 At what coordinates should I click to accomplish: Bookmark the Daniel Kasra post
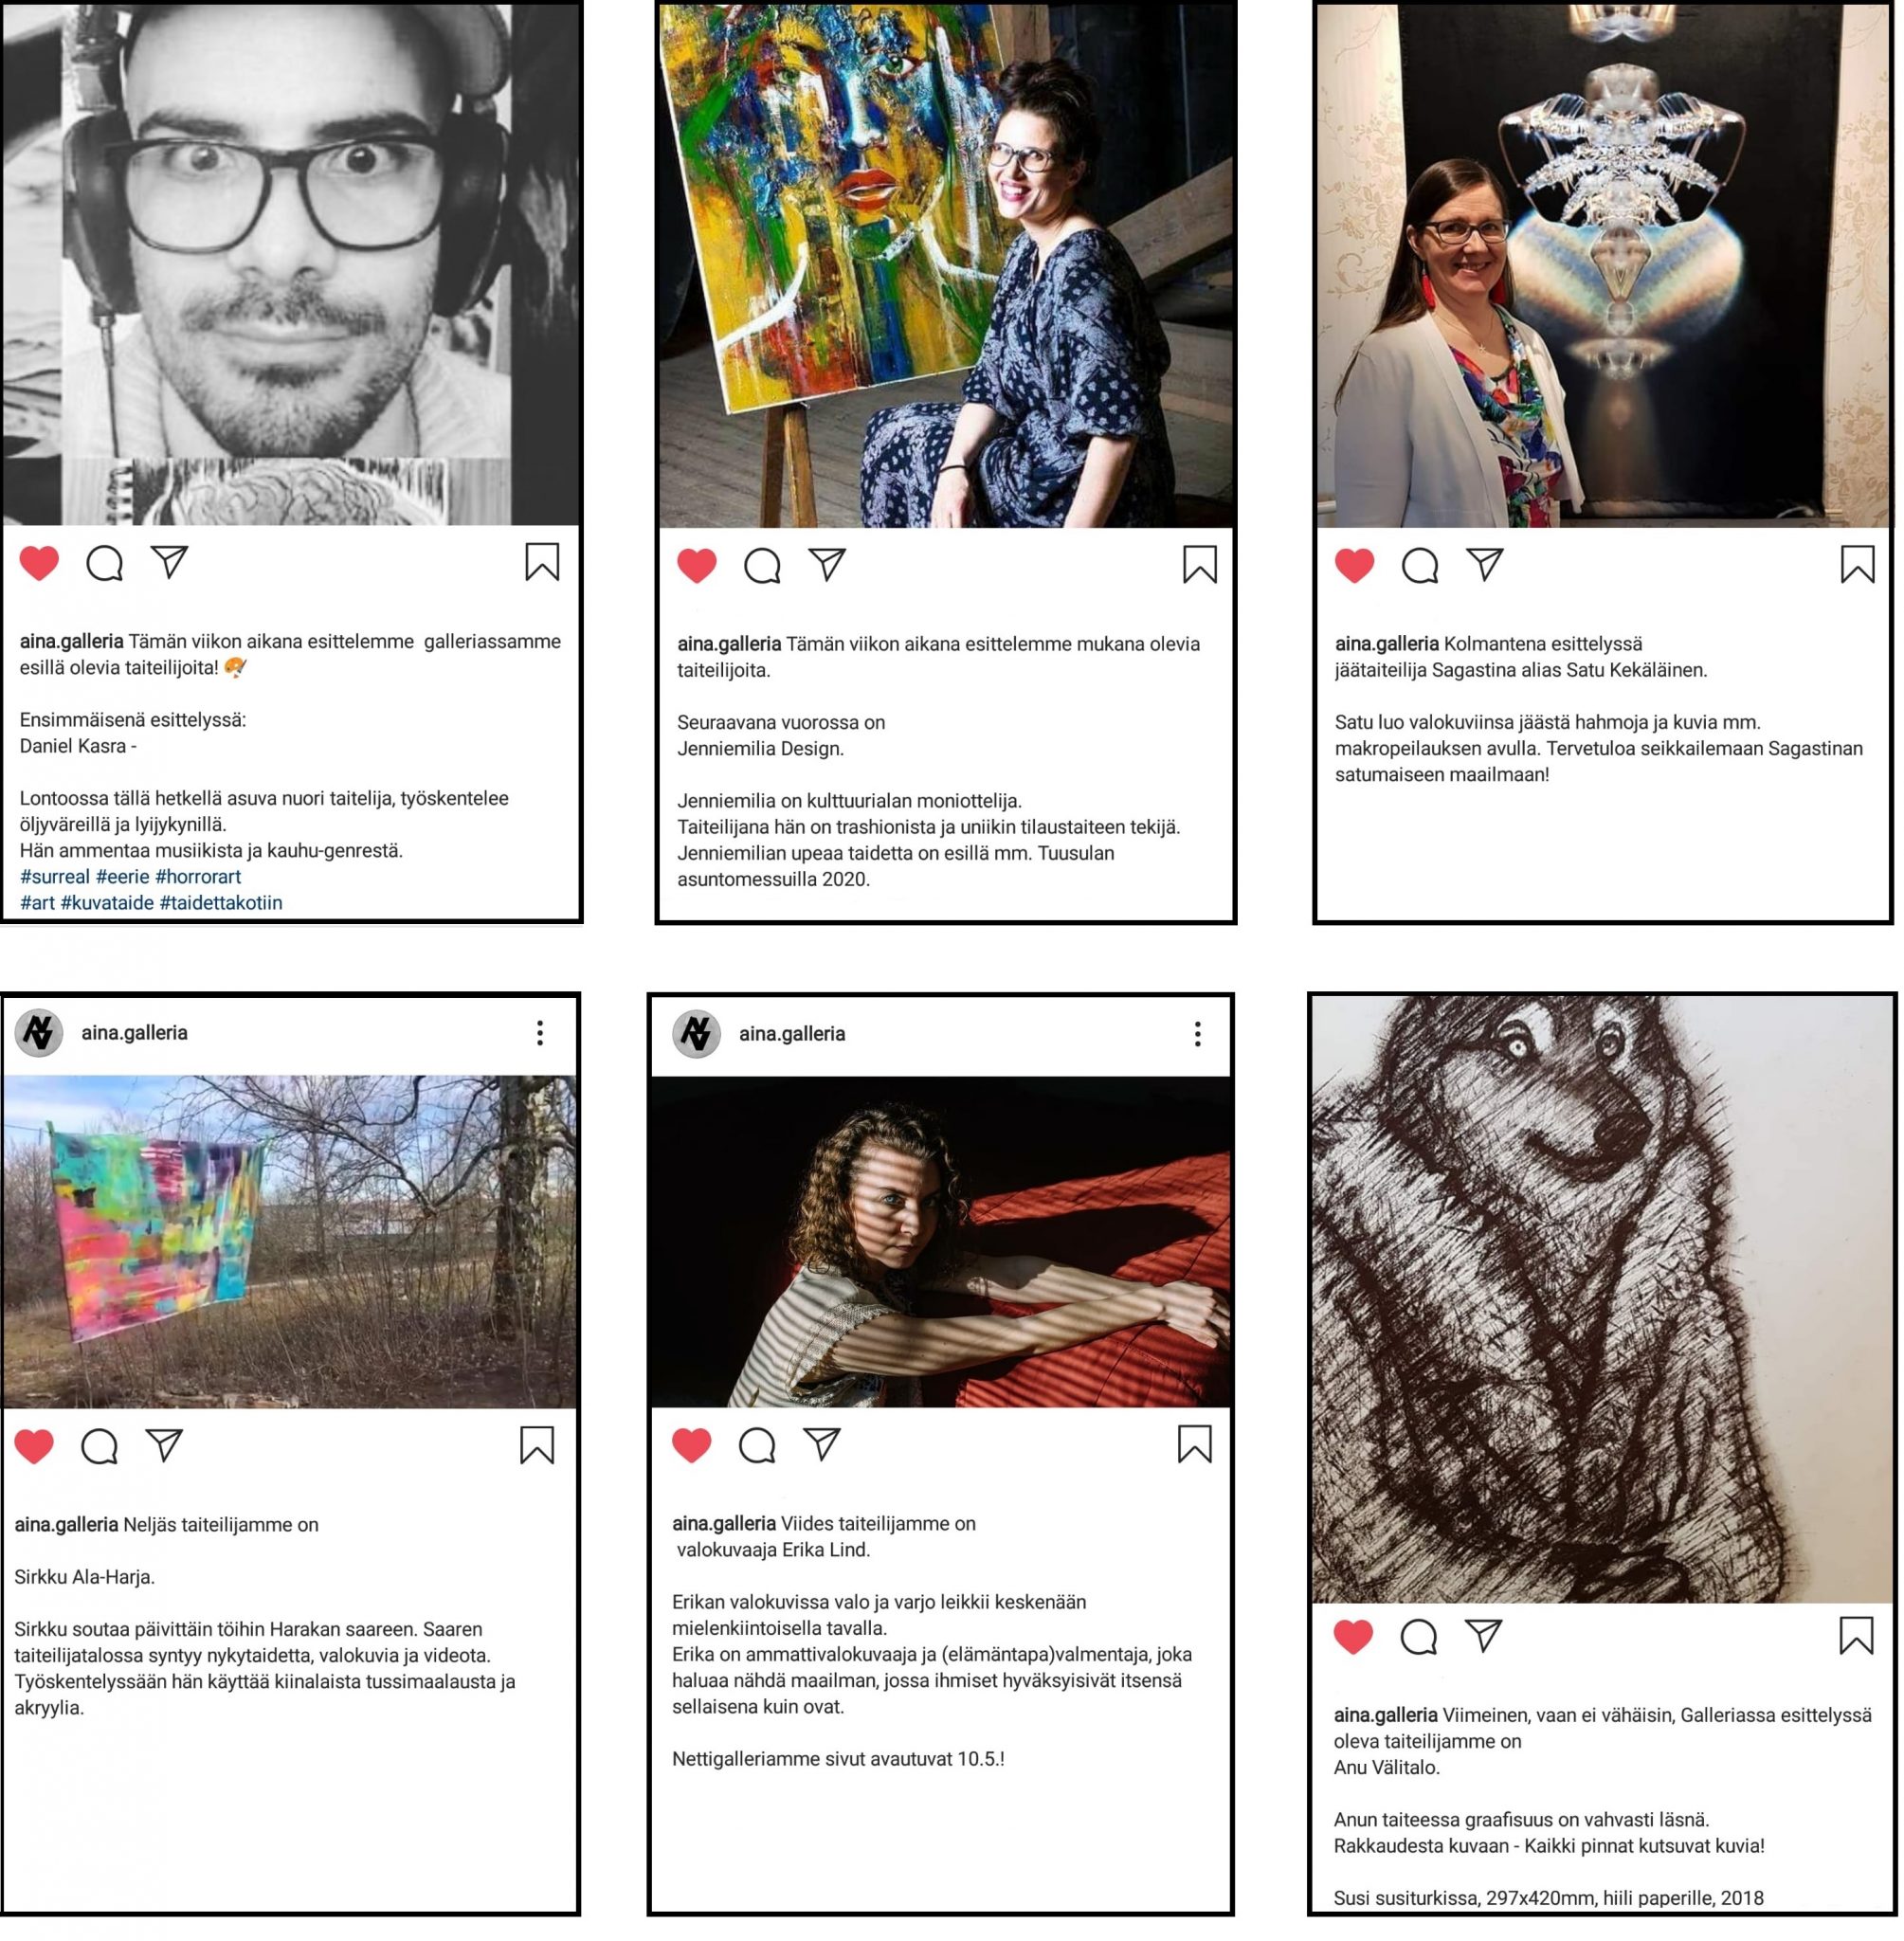pyautogui.click(x=542, y=562)
